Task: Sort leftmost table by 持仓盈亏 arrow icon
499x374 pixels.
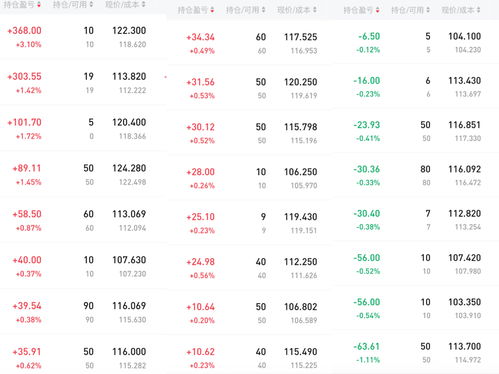Action: 39,4
